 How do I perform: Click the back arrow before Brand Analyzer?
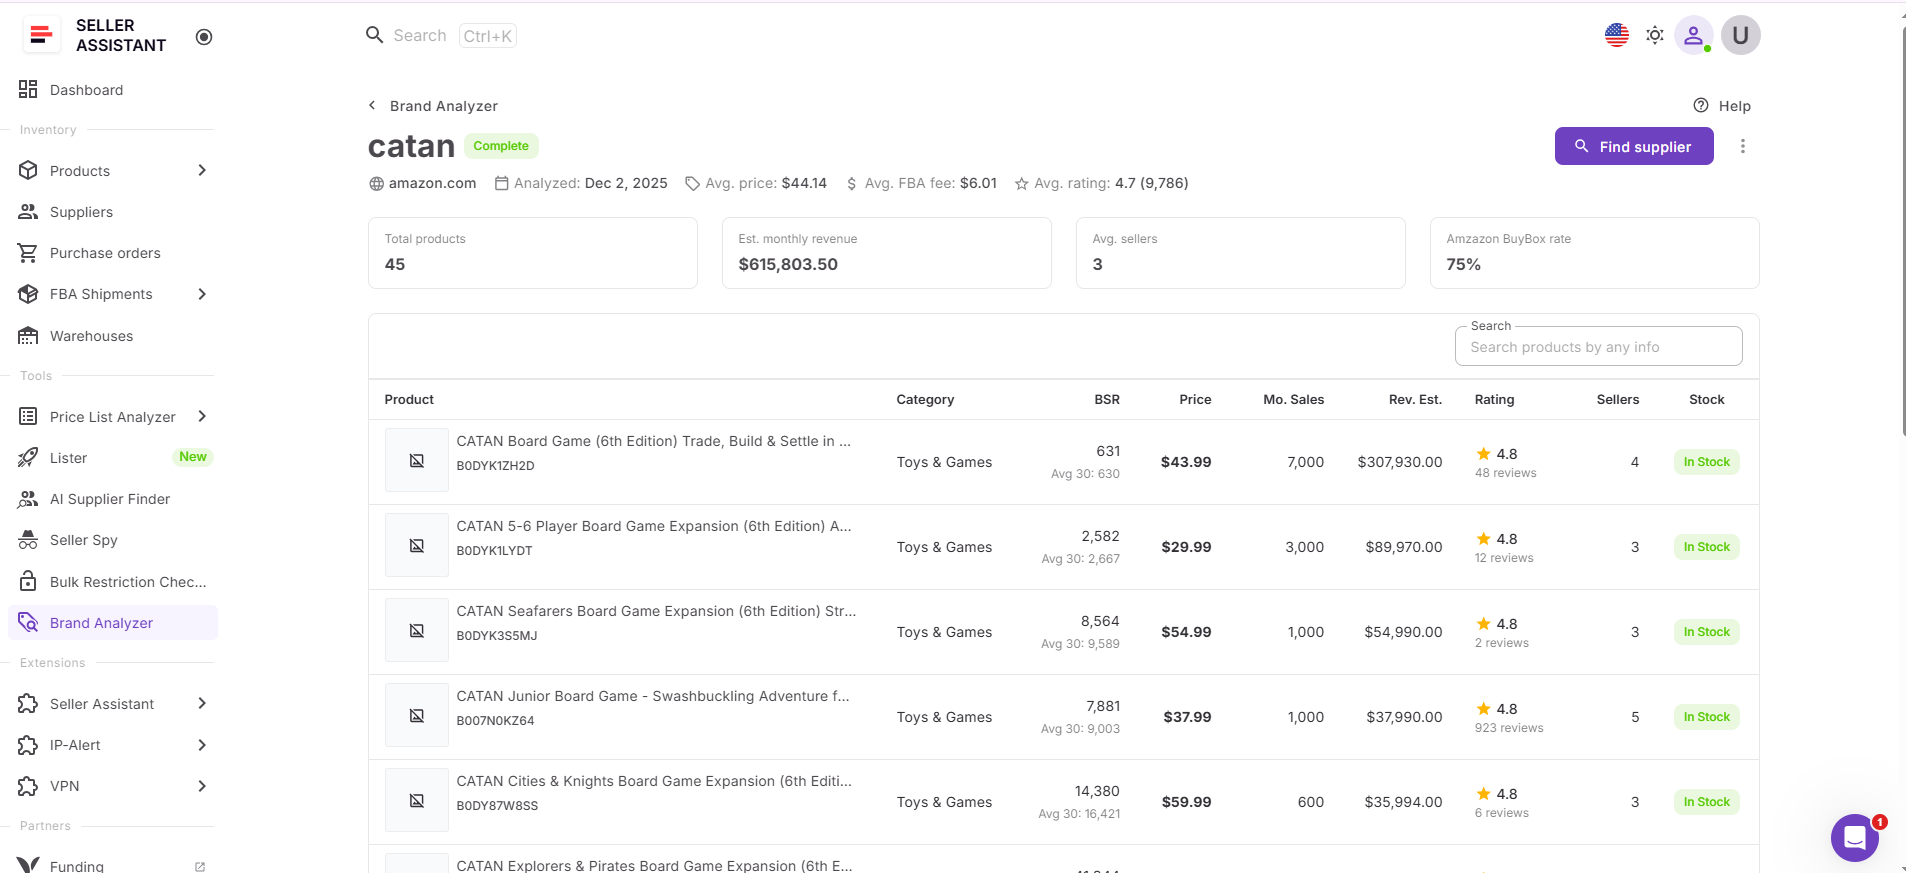click(372, 105)
